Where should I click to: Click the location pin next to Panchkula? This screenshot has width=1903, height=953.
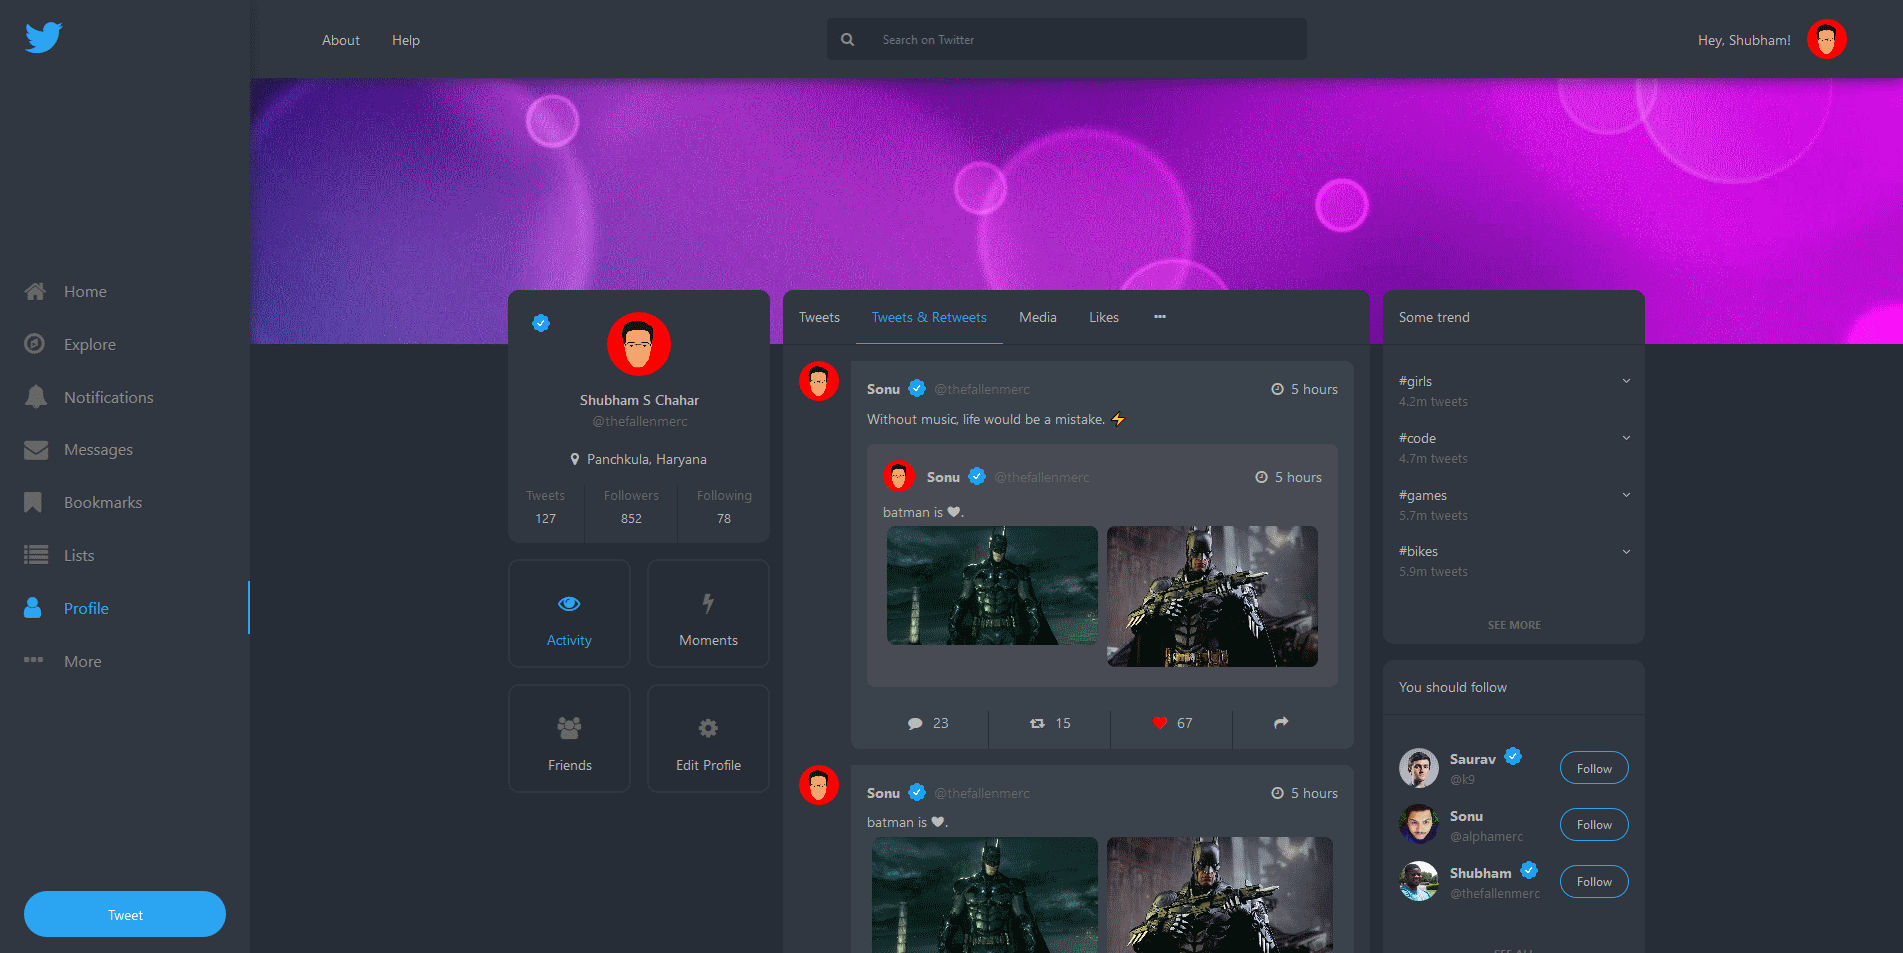[575, 459]
